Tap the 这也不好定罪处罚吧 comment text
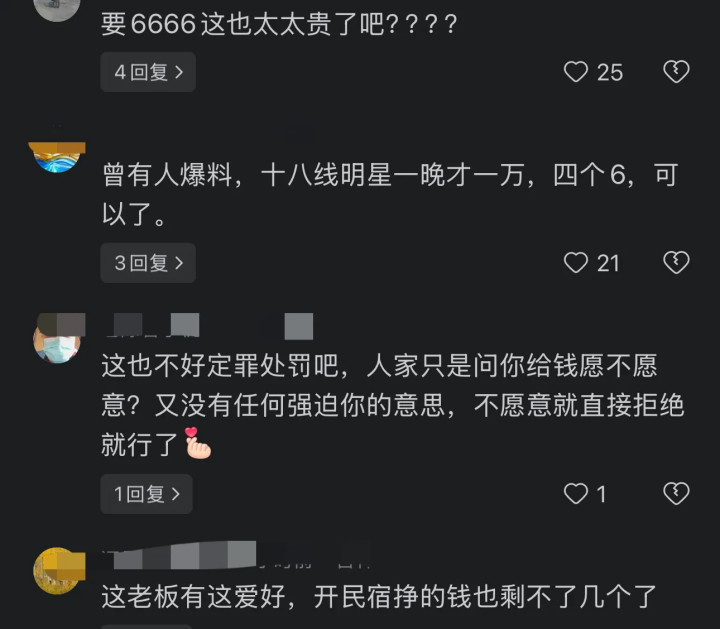720x629 pixels. 393,405
